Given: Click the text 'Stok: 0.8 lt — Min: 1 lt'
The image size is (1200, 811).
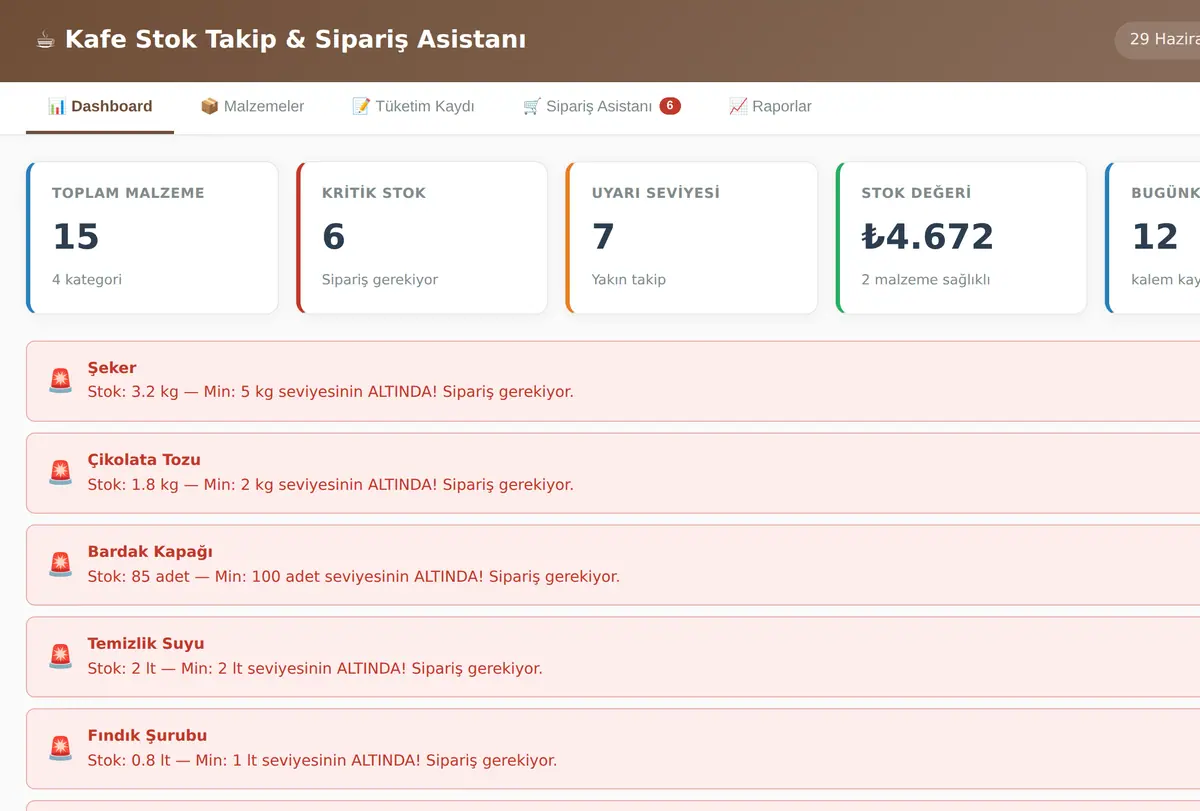Looking at the screenshot, I should pyautogui.click(x=172, y=761).
